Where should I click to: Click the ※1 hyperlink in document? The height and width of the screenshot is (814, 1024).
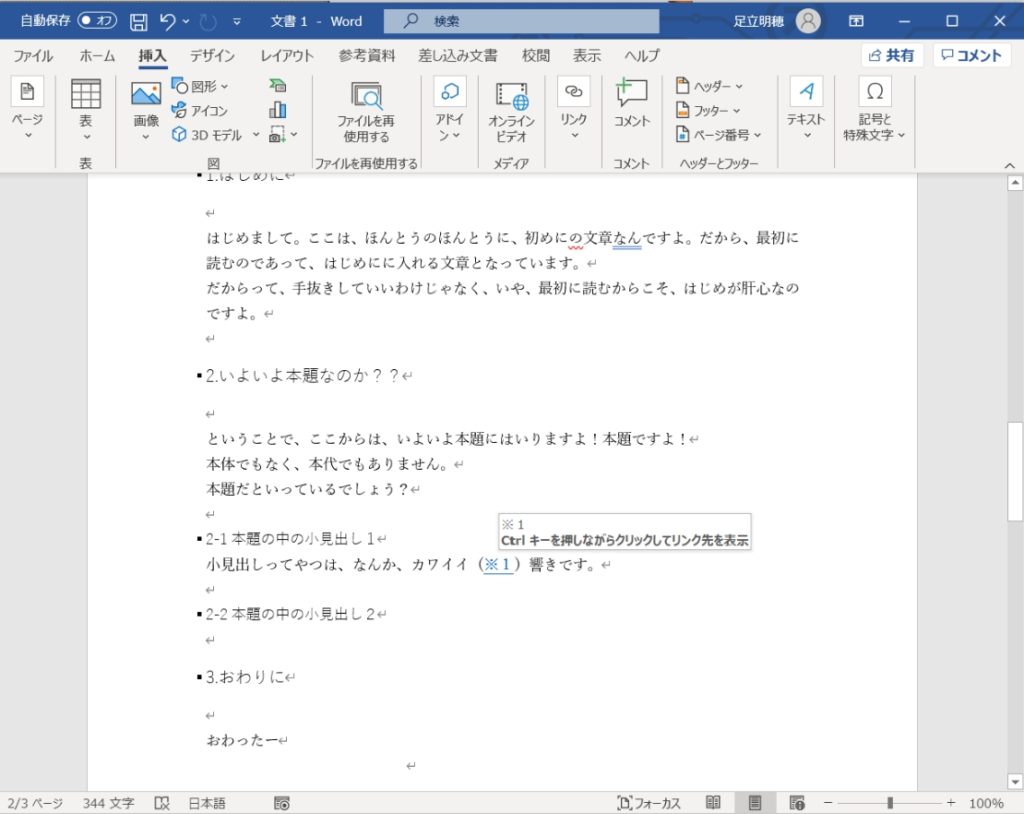pyautogui.click(x=497, y=565)
